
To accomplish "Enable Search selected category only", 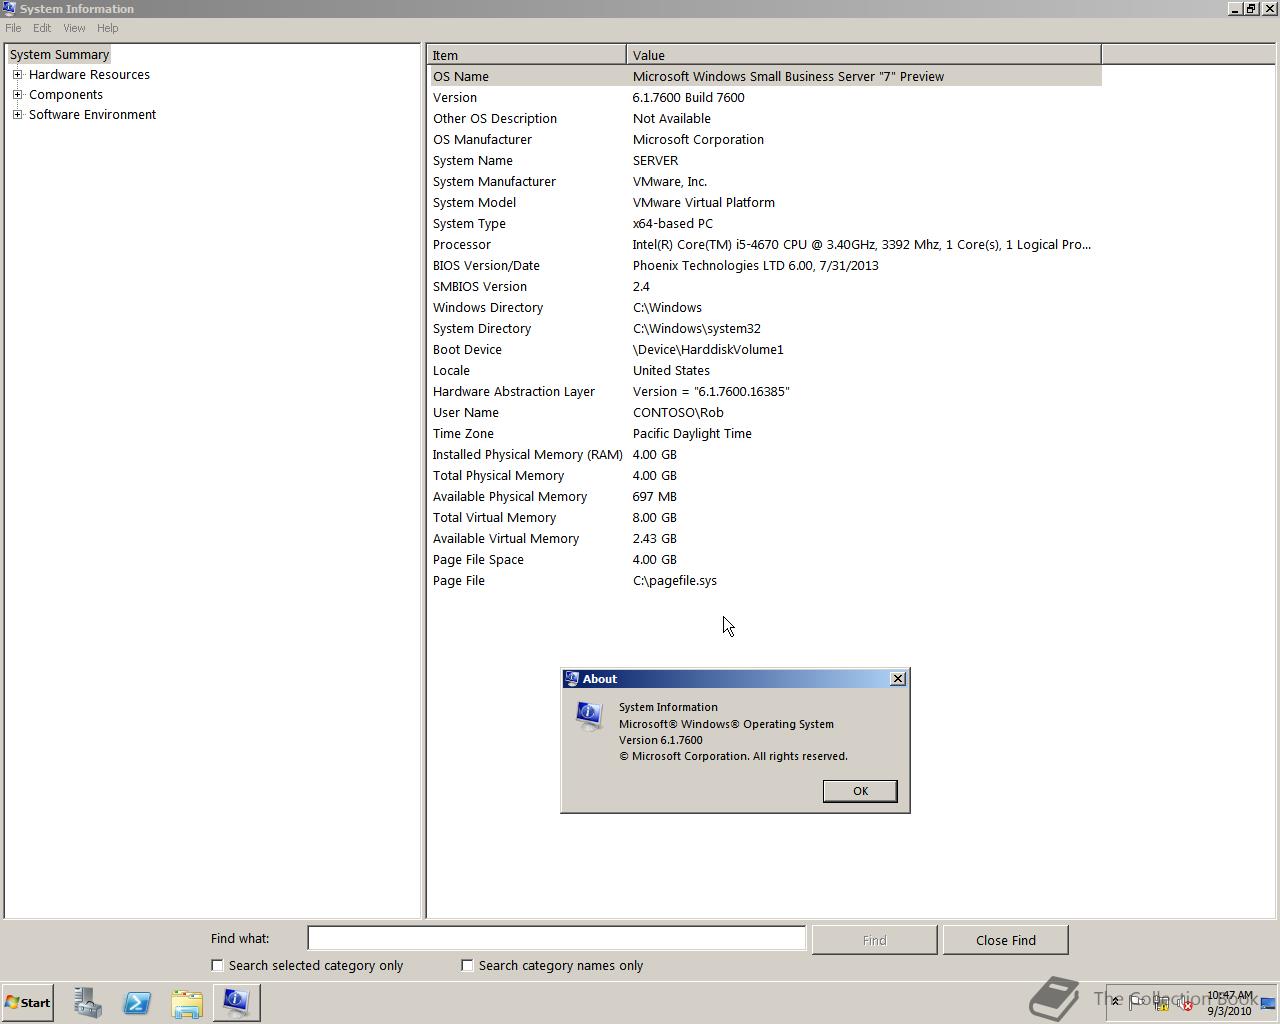I will (x=217, y=965).
